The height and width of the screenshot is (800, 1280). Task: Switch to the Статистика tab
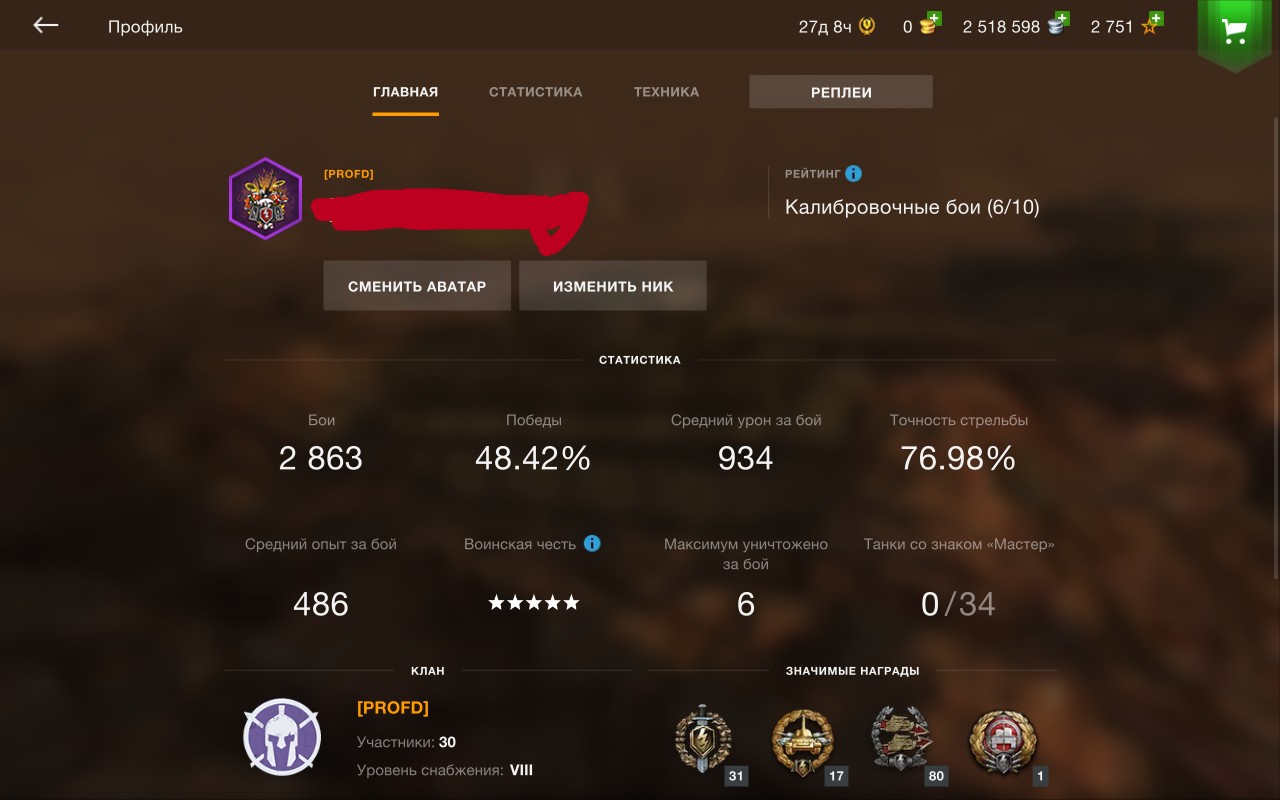click(535, 92)
